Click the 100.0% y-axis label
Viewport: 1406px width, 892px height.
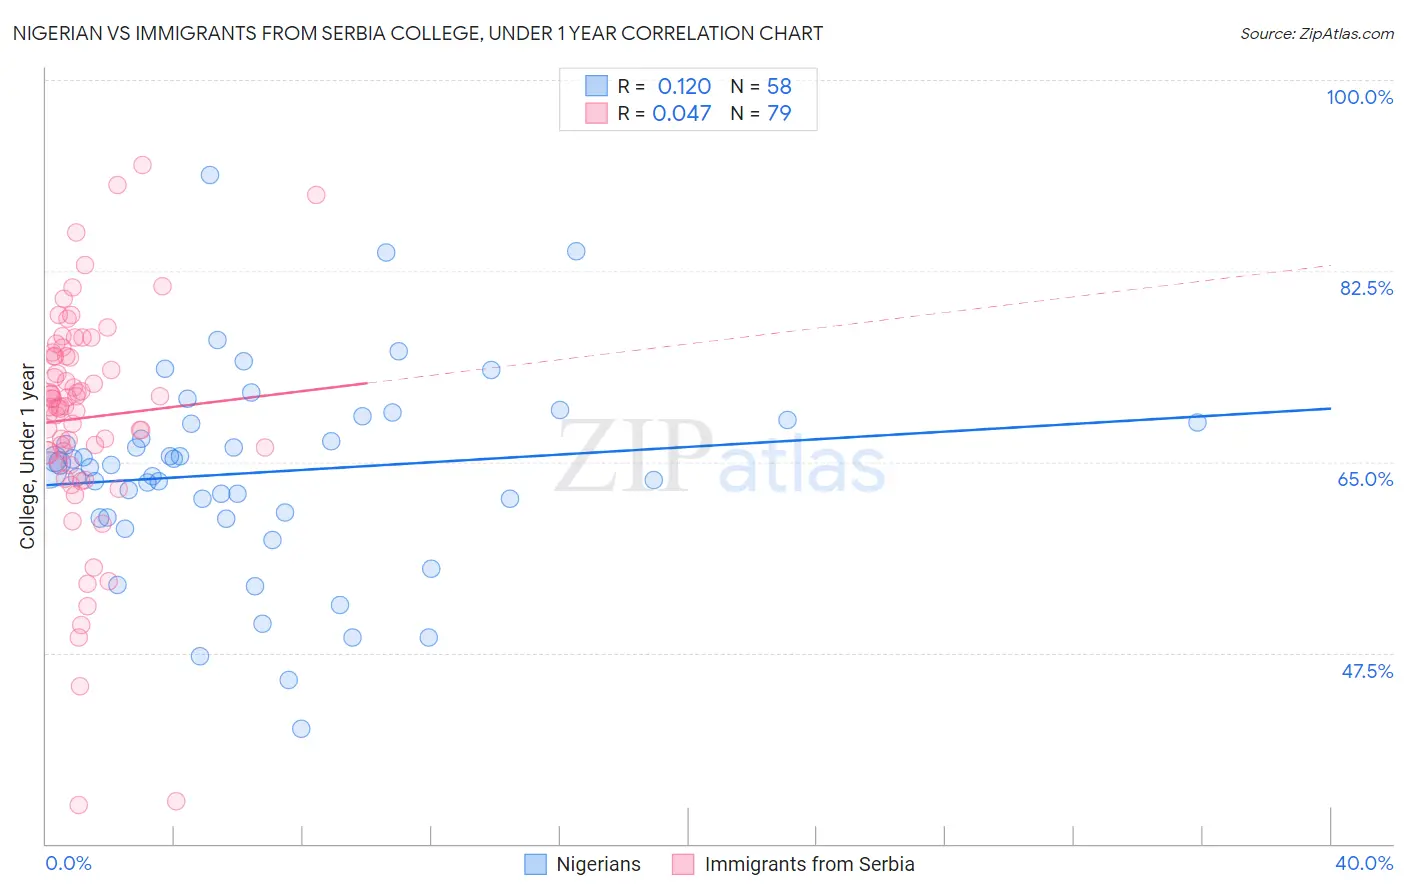click(1359, 97)
